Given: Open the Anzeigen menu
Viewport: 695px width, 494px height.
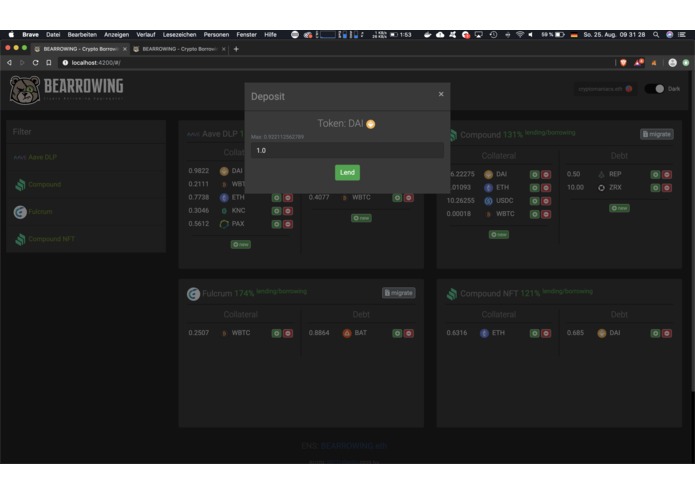Looking at the screenshot, I should 117,35.
